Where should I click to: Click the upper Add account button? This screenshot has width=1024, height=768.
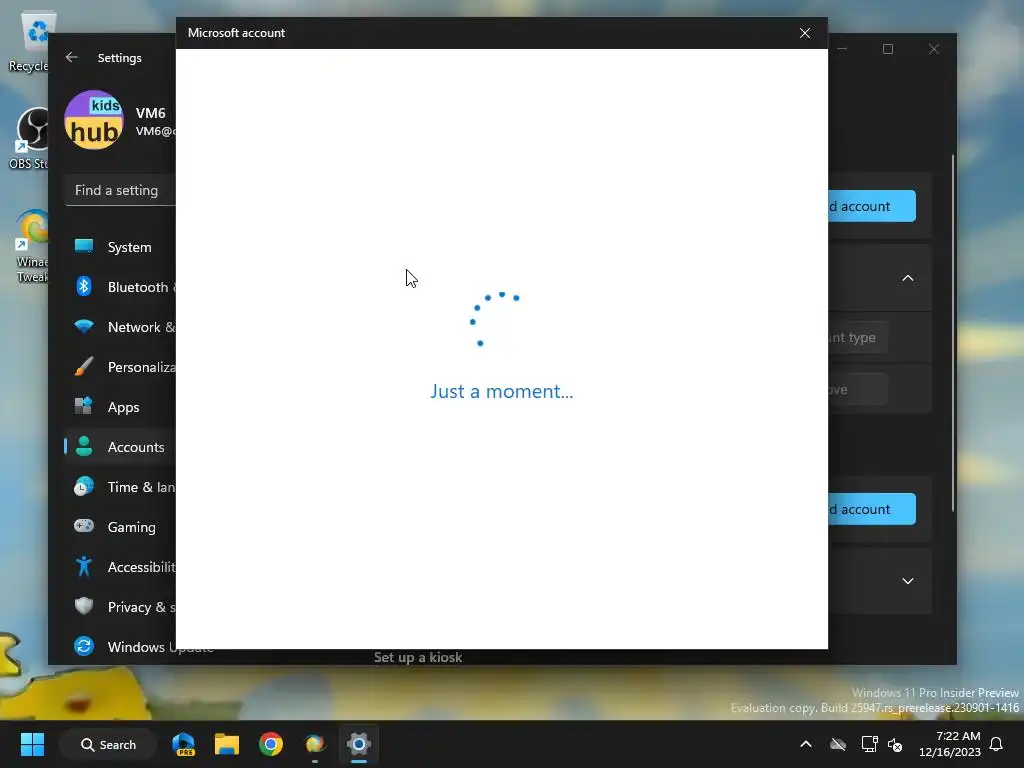(x=872, y=206)
